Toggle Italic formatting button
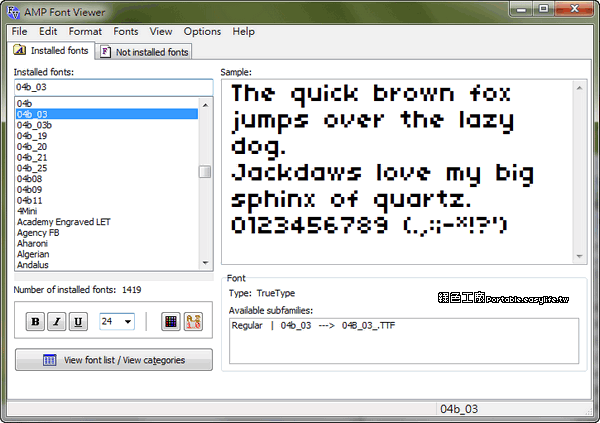600x423 pixels. click(x=57, y=321)
